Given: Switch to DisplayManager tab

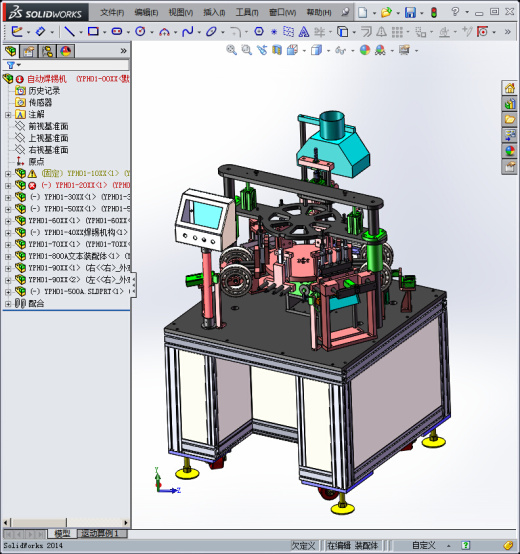Looking at the screenshot, I should click(x=66, y=51).
